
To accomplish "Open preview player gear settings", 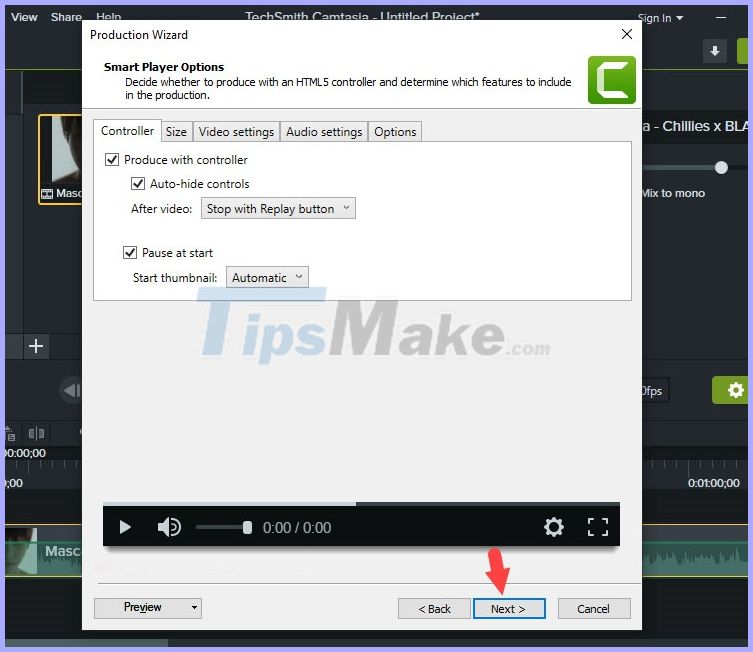I will pos(554,527).
